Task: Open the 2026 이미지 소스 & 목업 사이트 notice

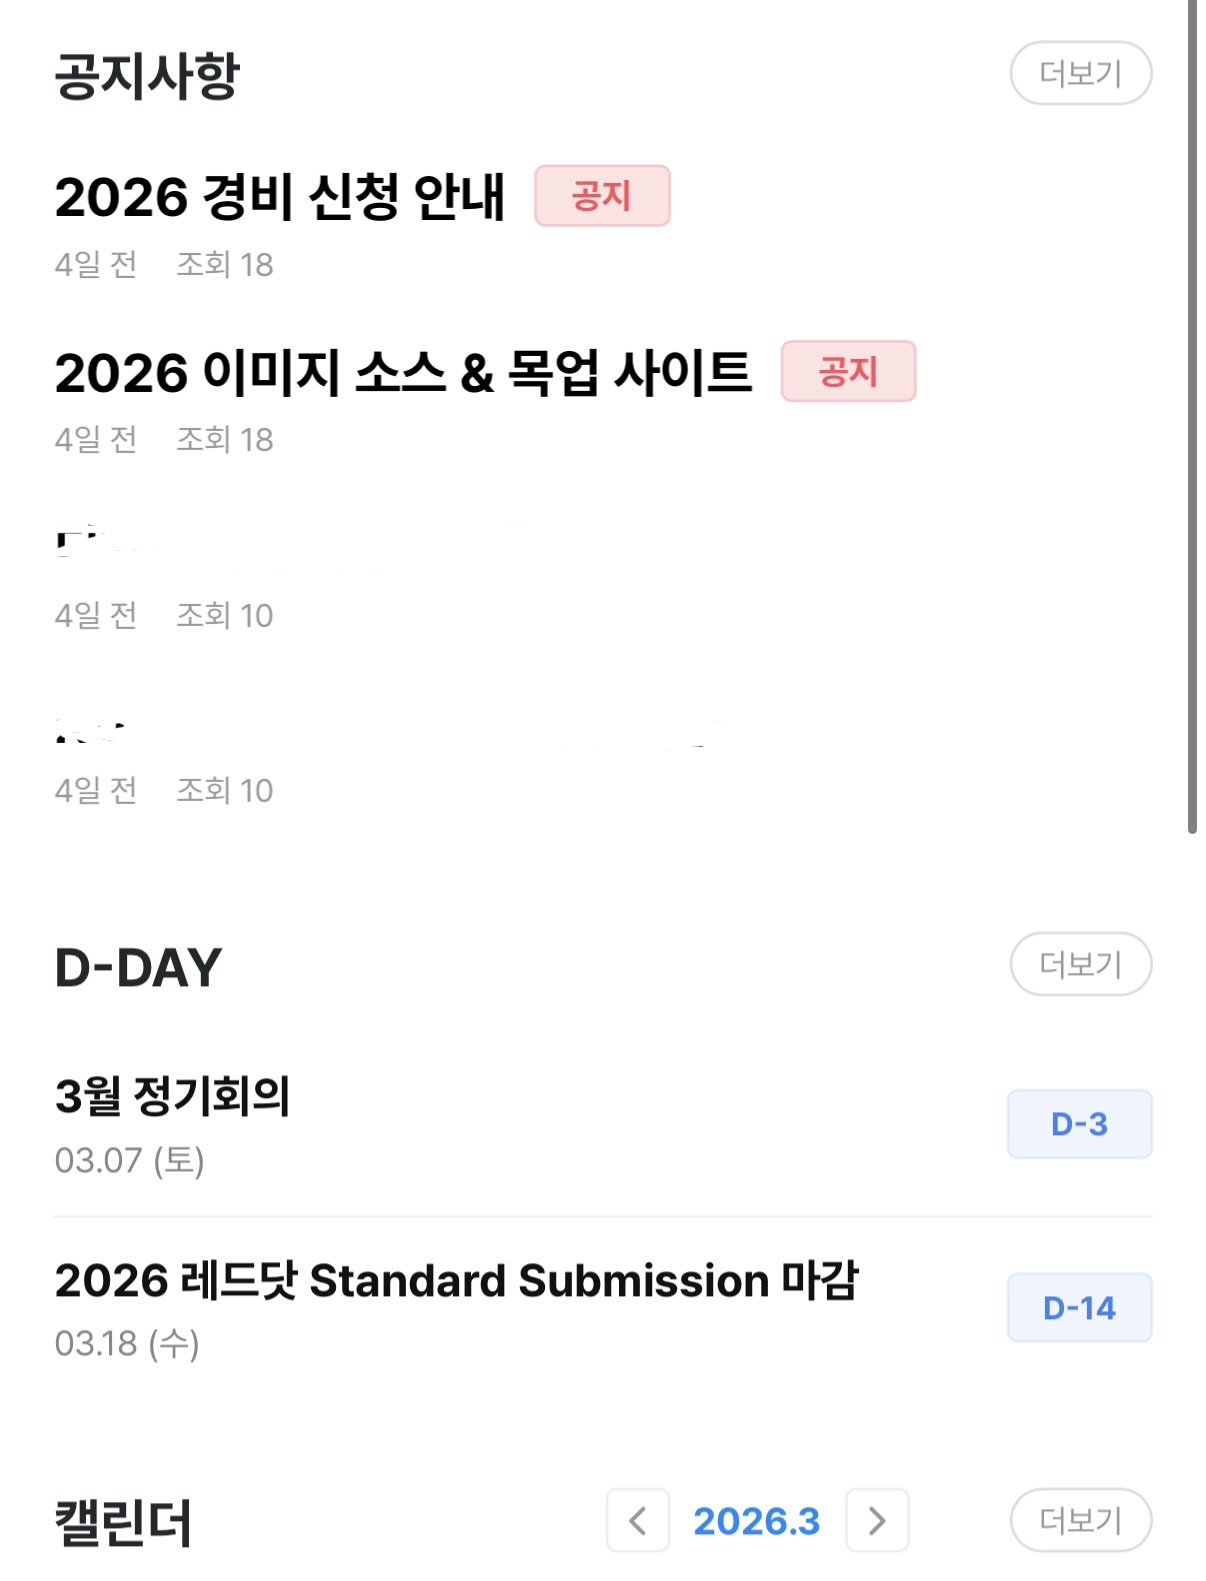Action: [403, 372]
